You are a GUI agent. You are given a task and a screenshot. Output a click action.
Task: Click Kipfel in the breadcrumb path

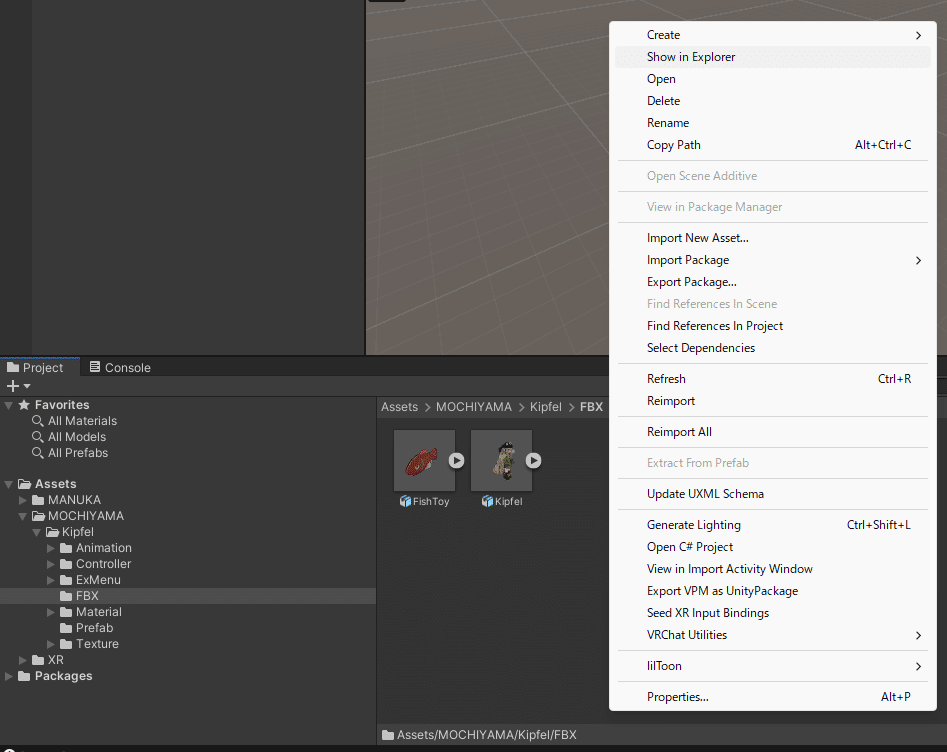point(545,406)
